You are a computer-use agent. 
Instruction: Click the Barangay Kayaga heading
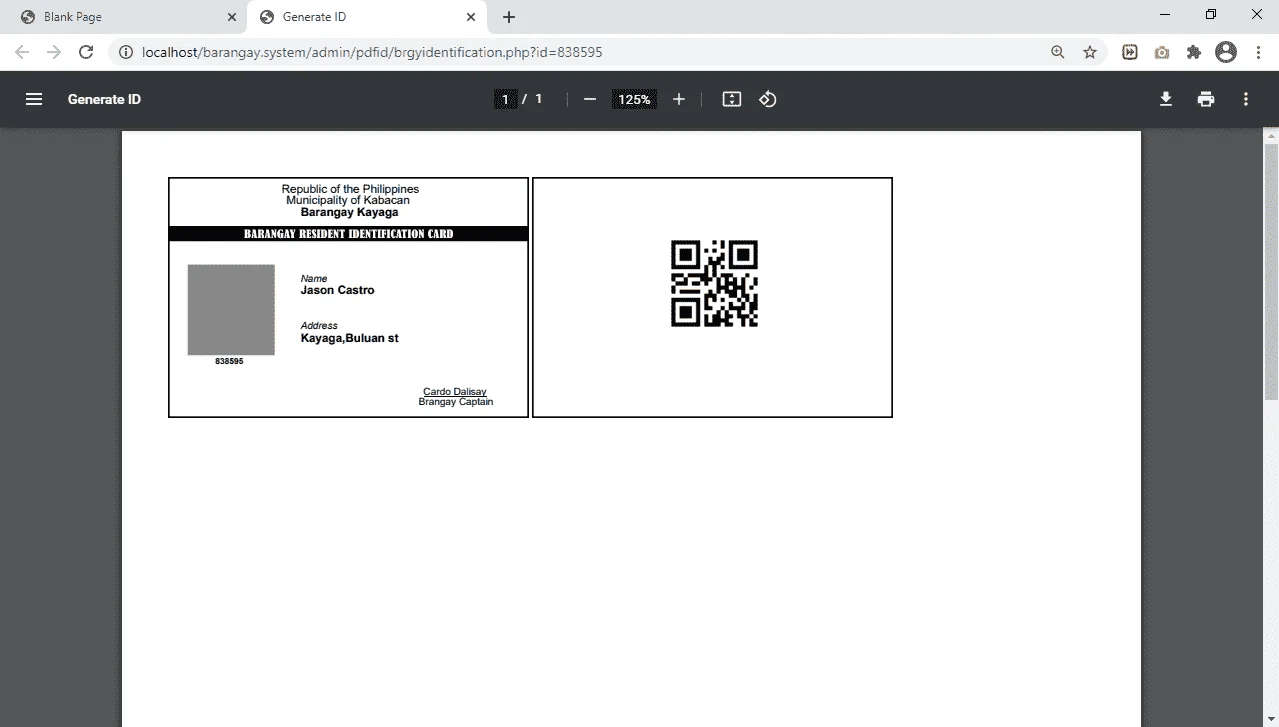click(x=350, y=212)
